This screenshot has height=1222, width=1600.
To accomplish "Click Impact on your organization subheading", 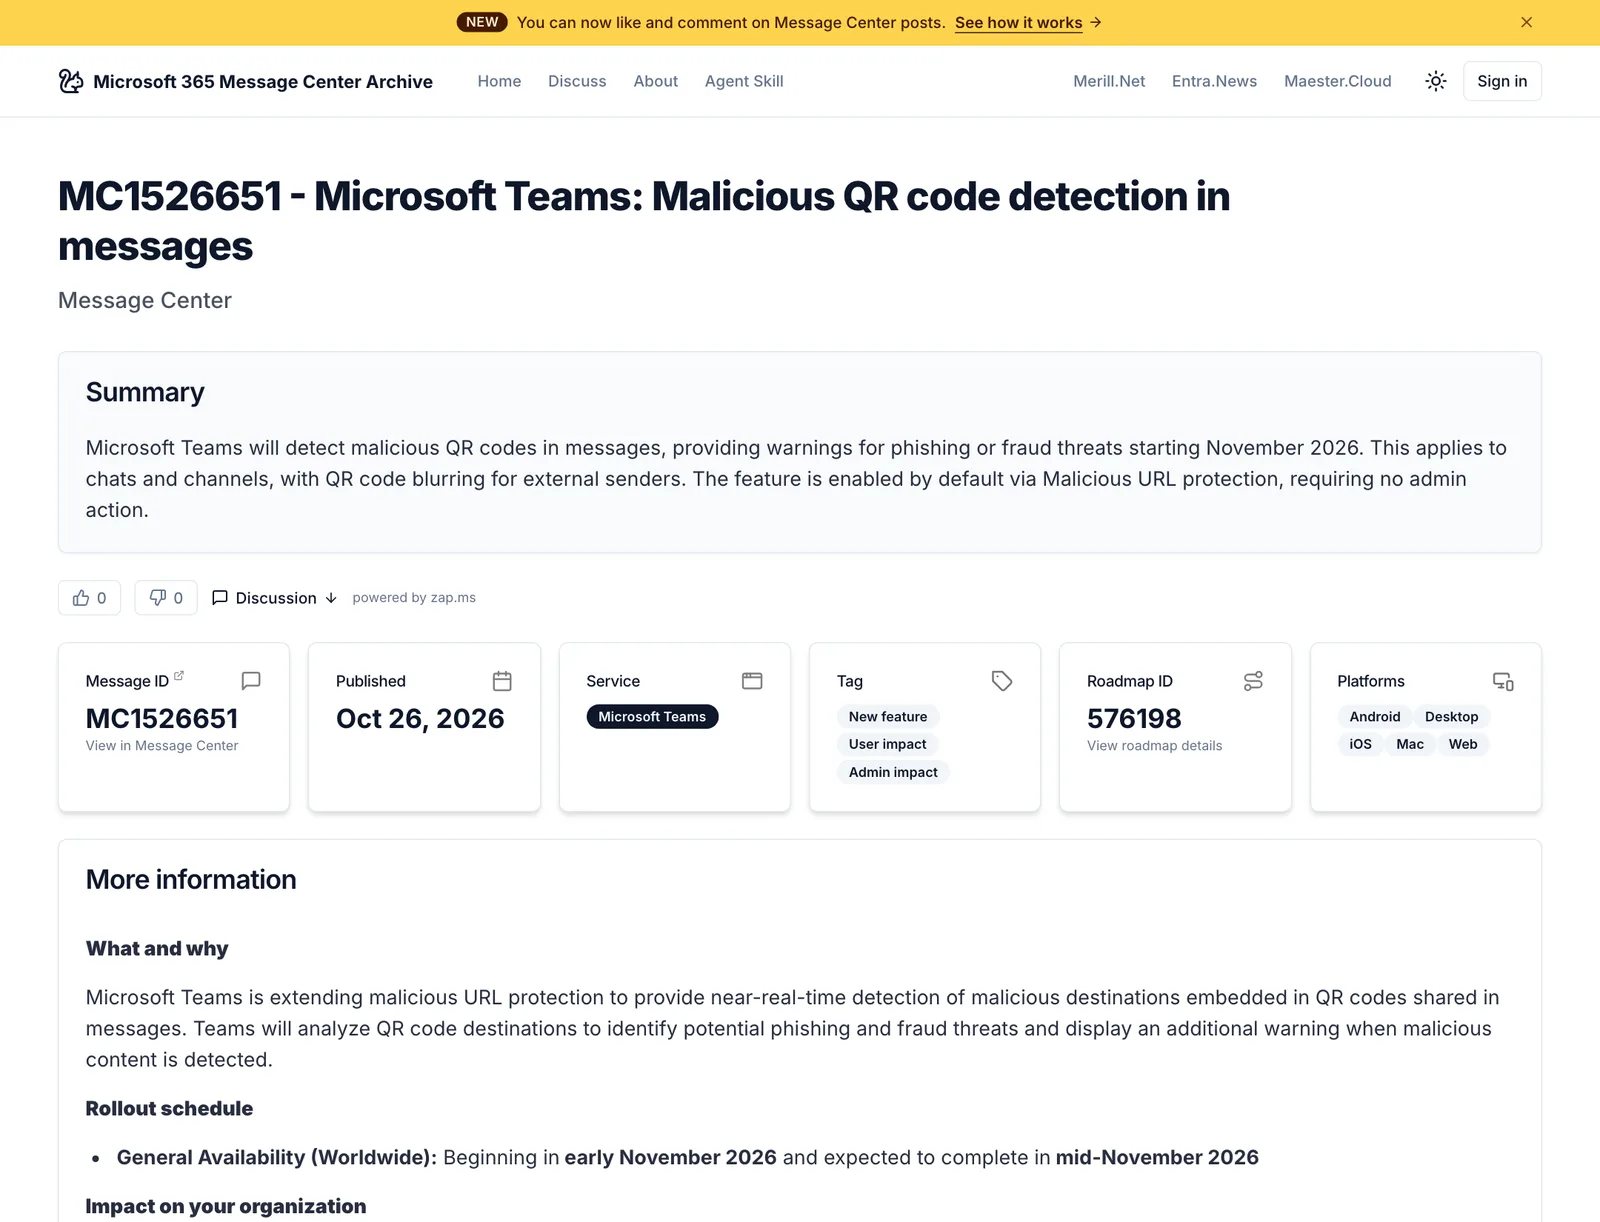I will tap(226, 1206).
